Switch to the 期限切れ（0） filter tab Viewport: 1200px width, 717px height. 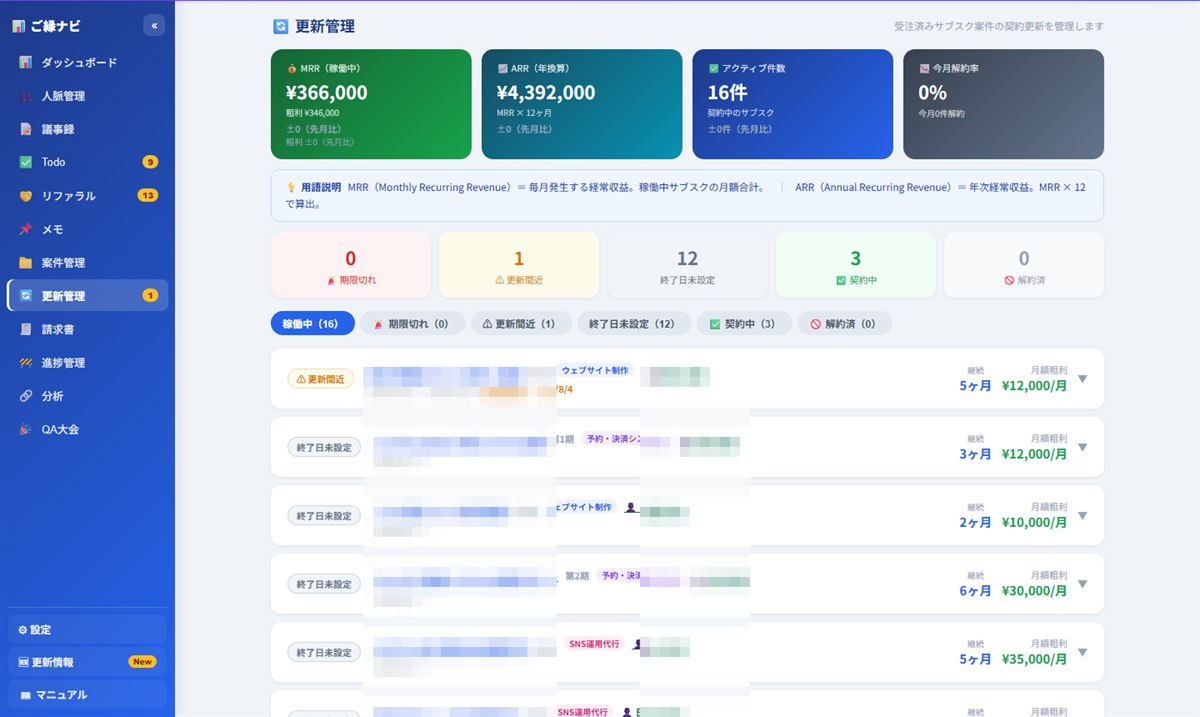pos(412,324)
